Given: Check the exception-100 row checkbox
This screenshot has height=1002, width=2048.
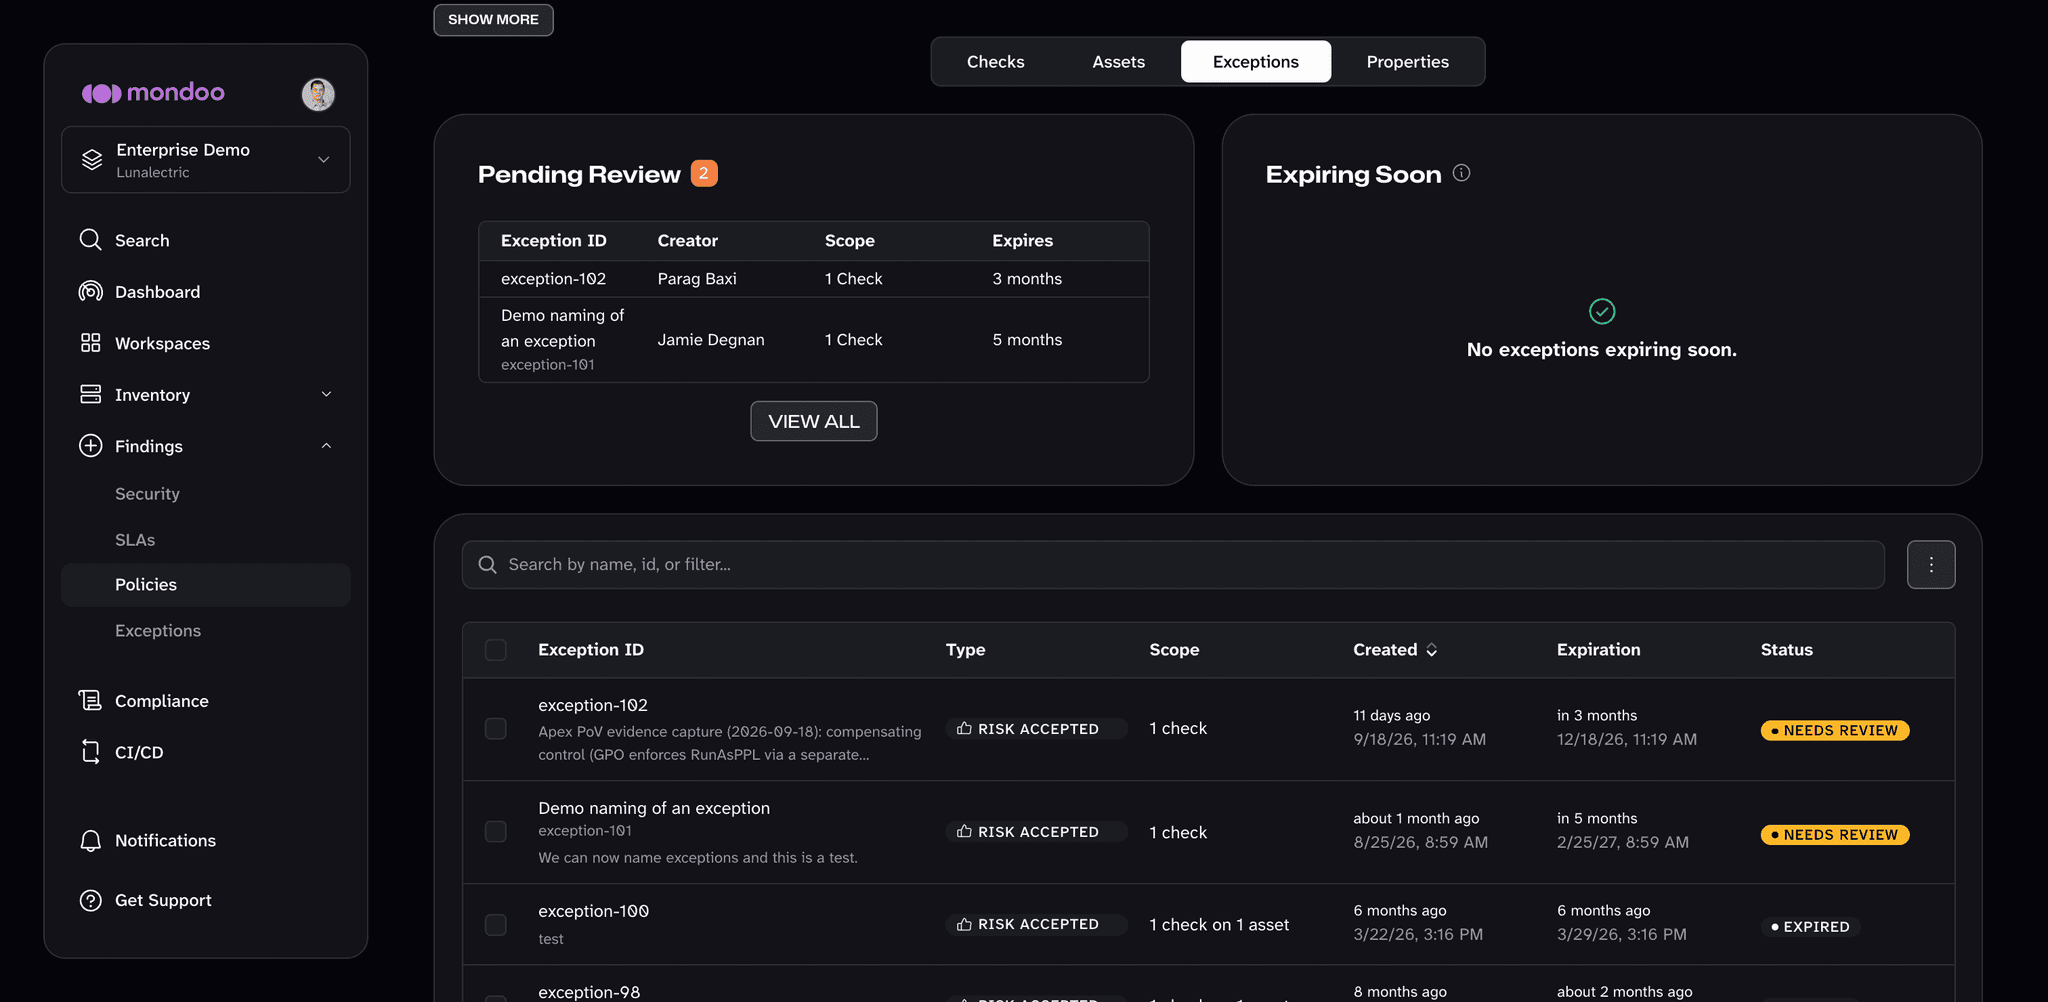Looking at the screenshot, I should tap(496, 925).
